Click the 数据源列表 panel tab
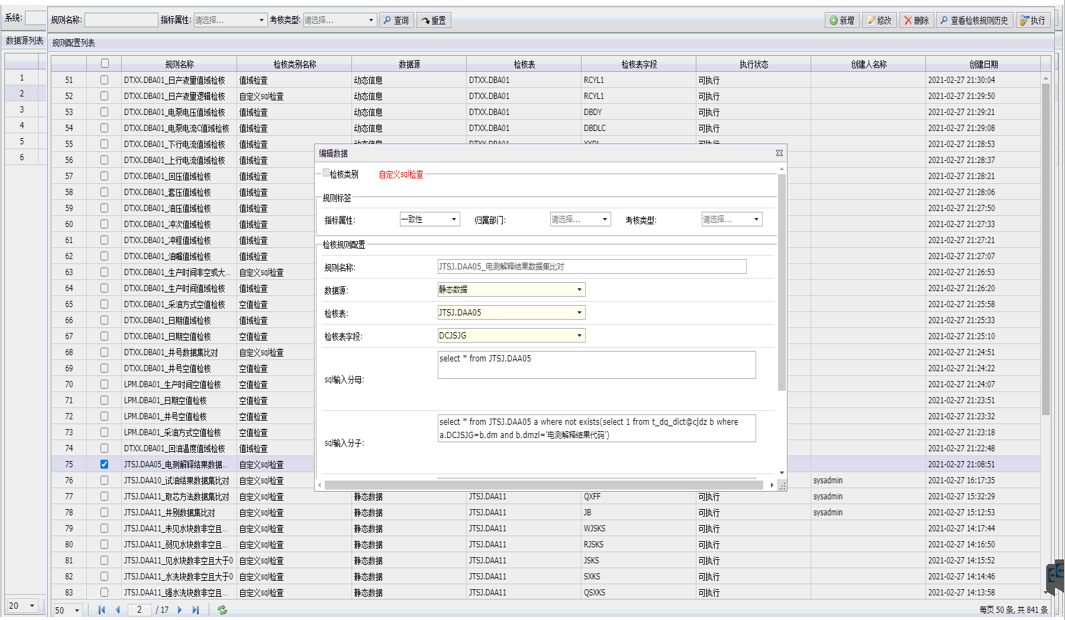1065x620 pixels. pos(24,41)
